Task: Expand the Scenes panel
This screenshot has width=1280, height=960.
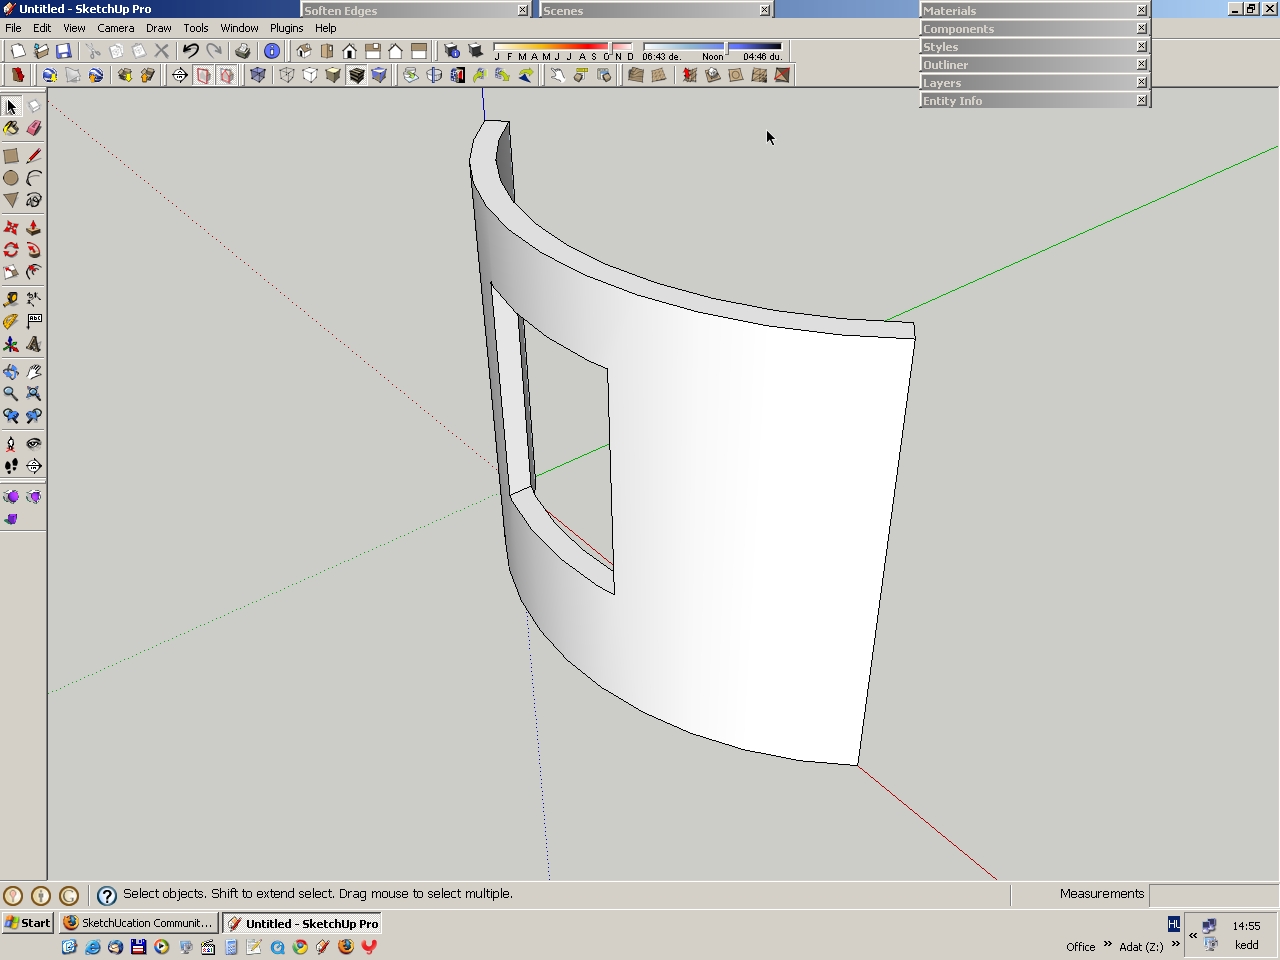Action: (656, 10)
